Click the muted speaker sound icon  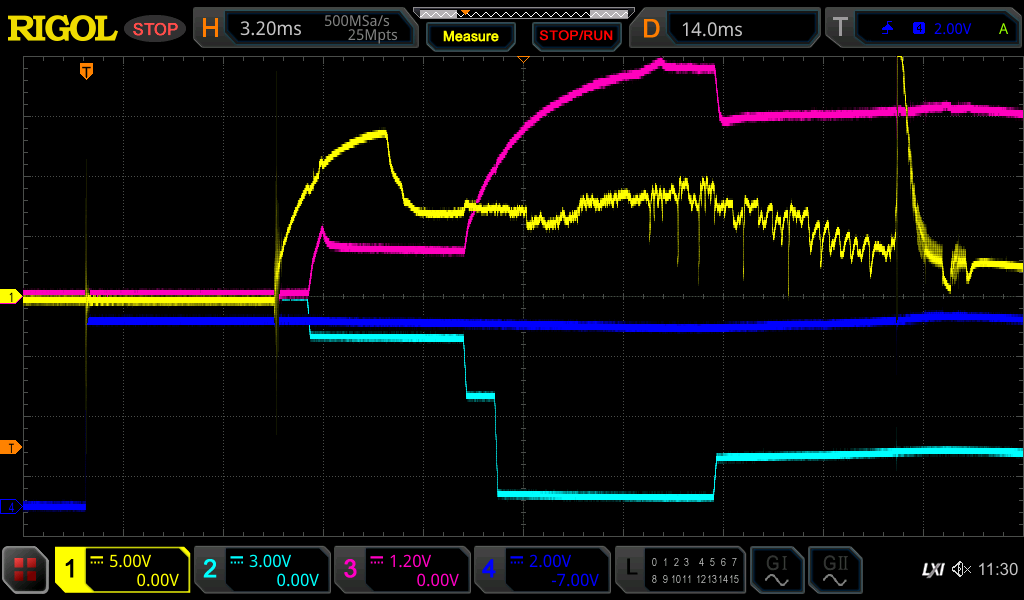click(961, 570)
